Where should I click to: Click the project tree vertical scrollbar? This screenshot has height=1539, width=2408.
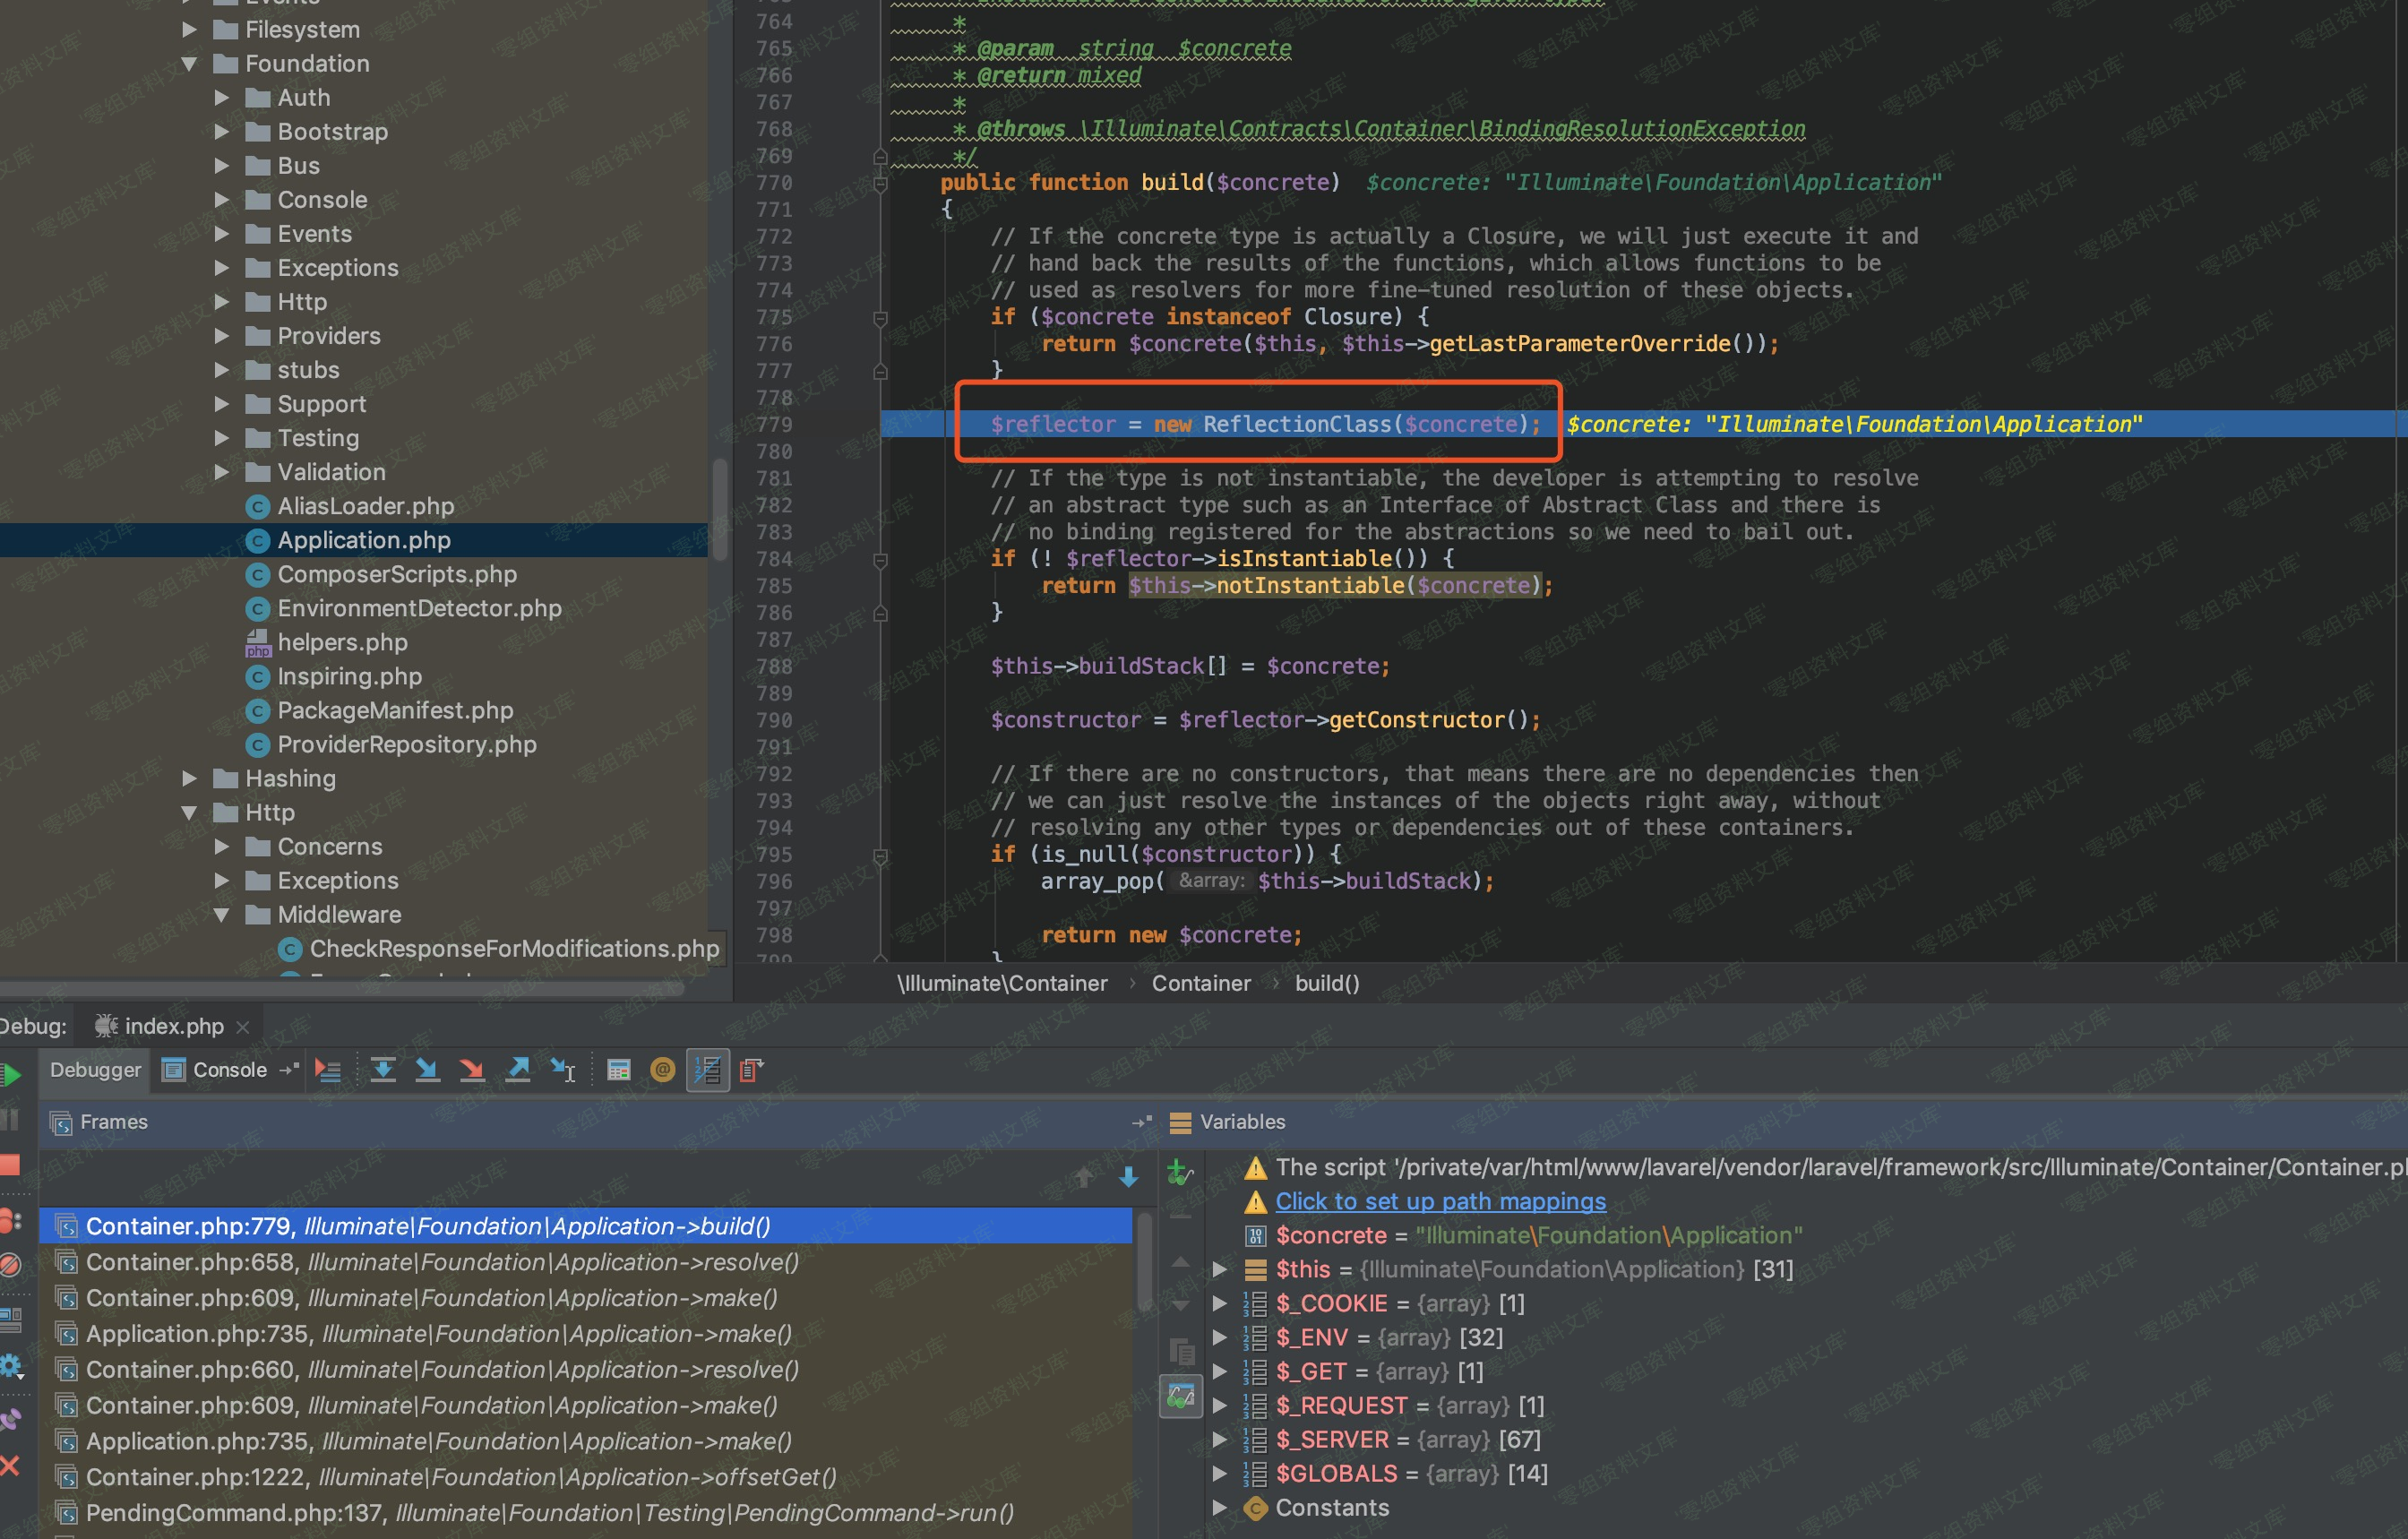719,510
